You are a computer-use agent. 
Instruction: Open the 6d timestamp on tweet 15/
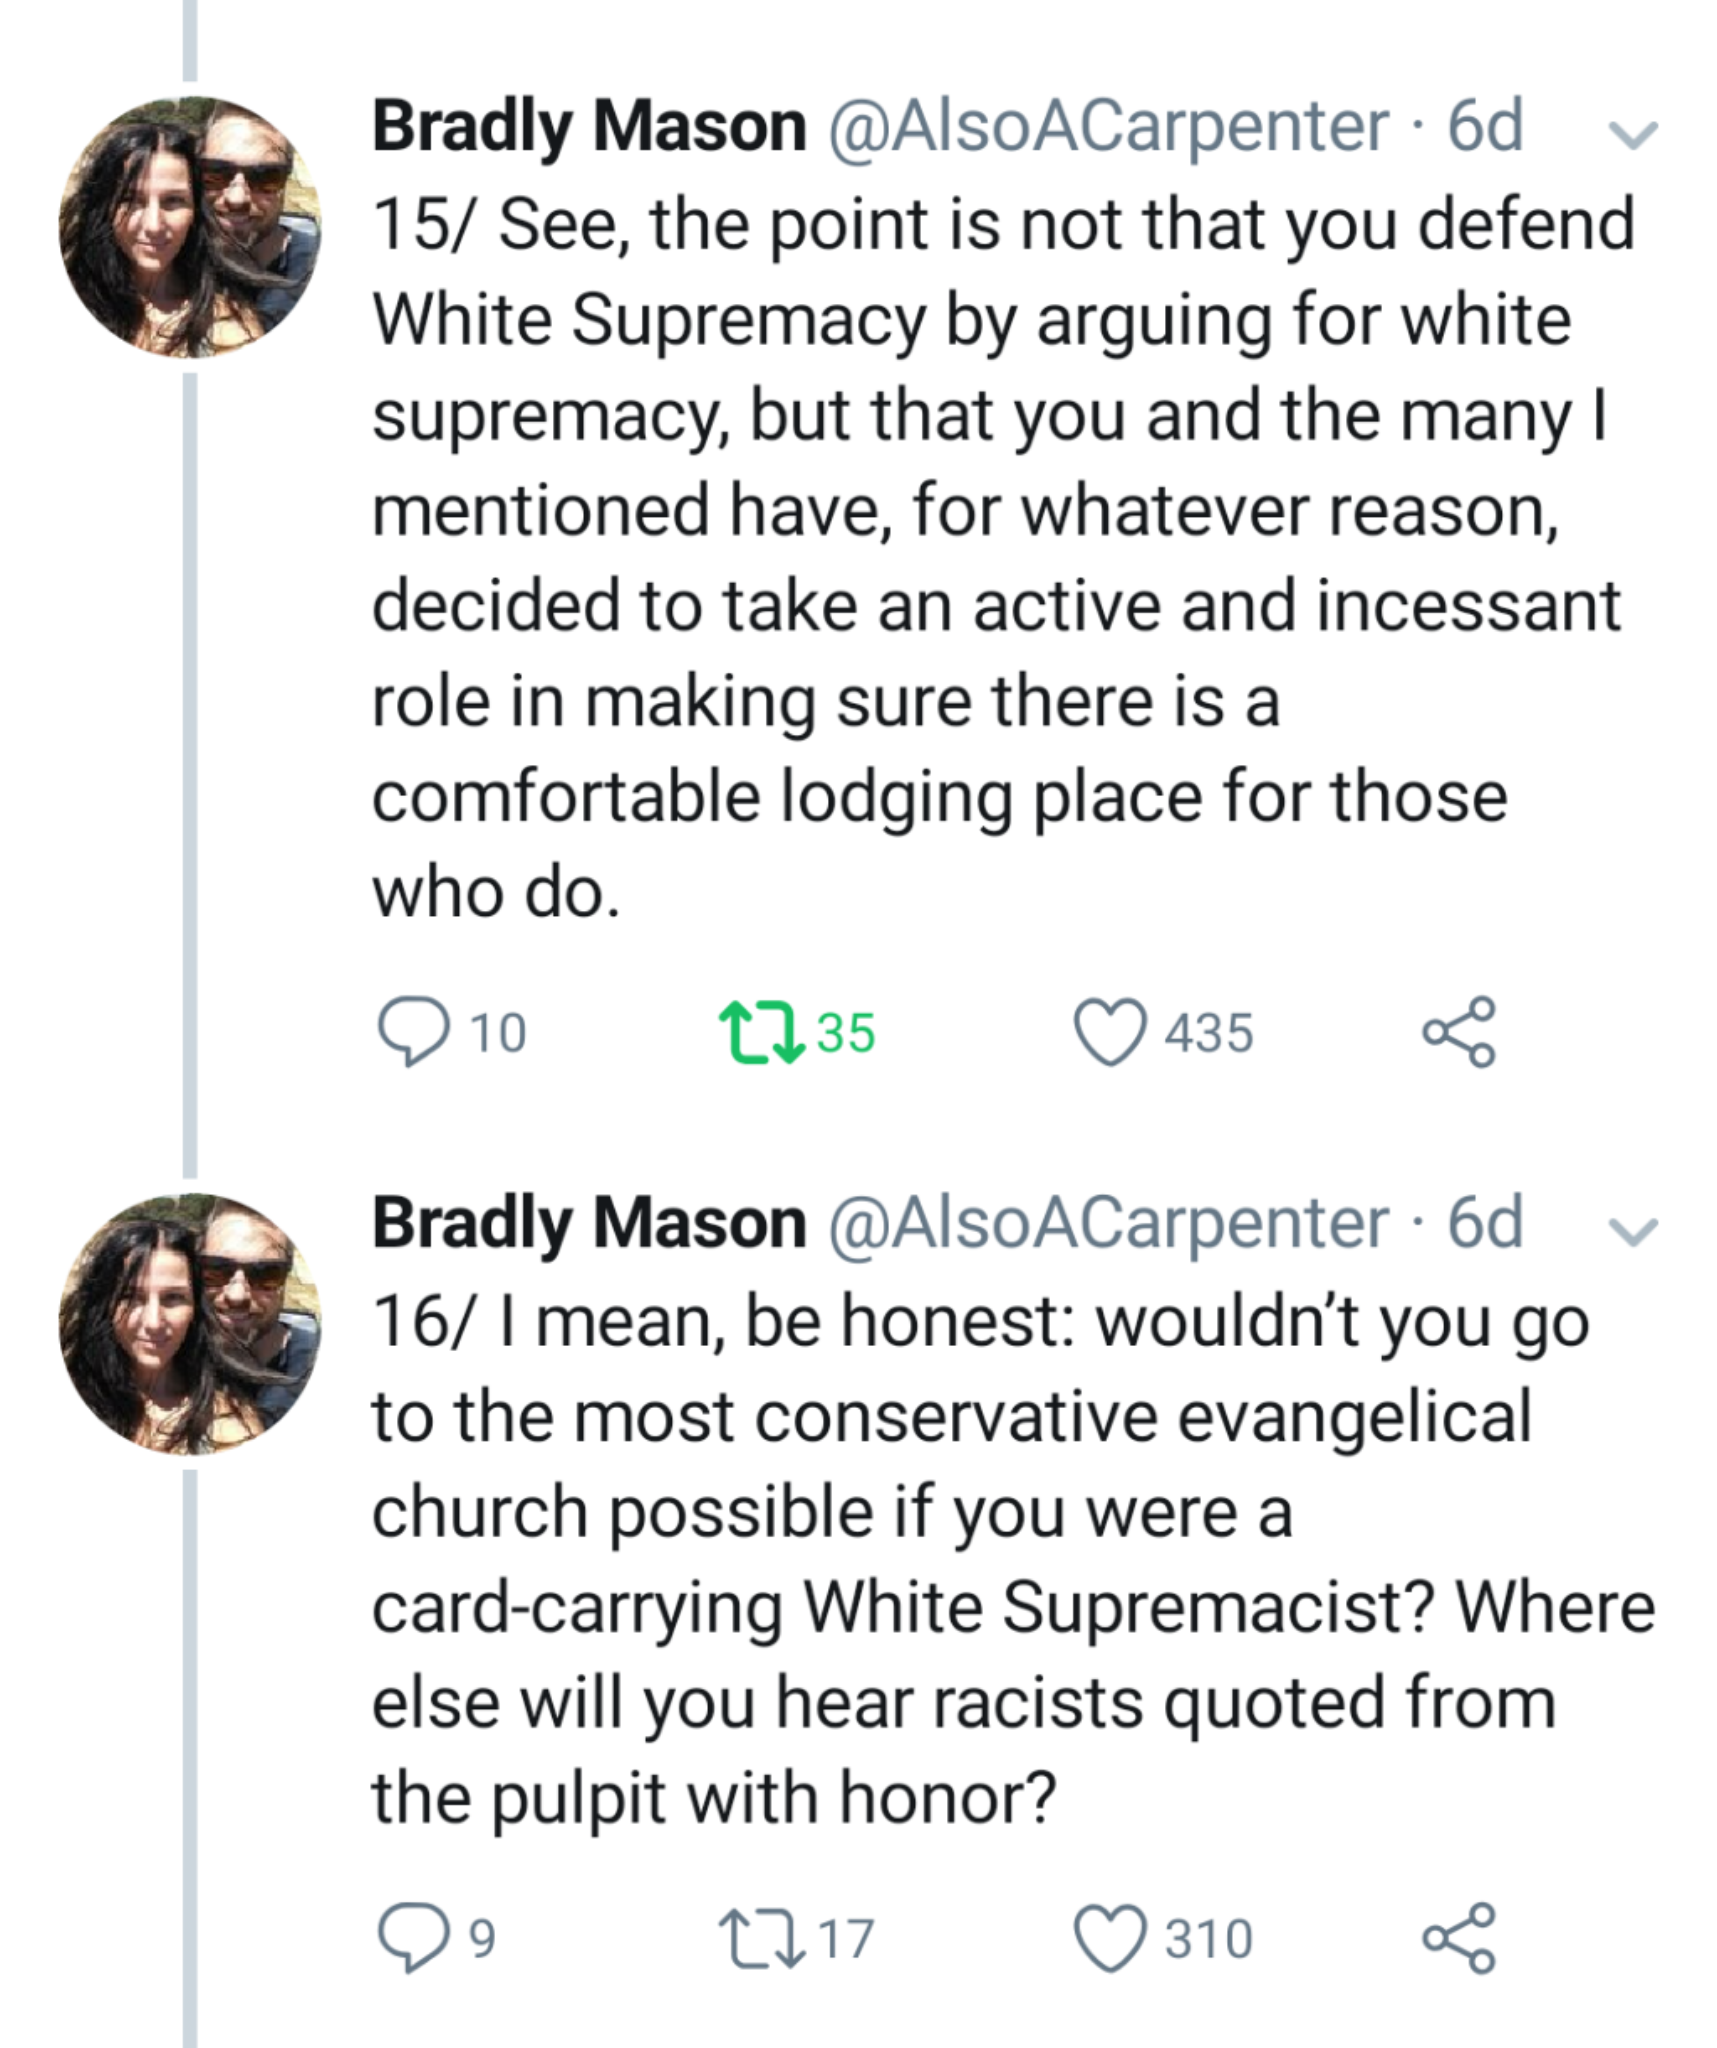pos(1485,127)
